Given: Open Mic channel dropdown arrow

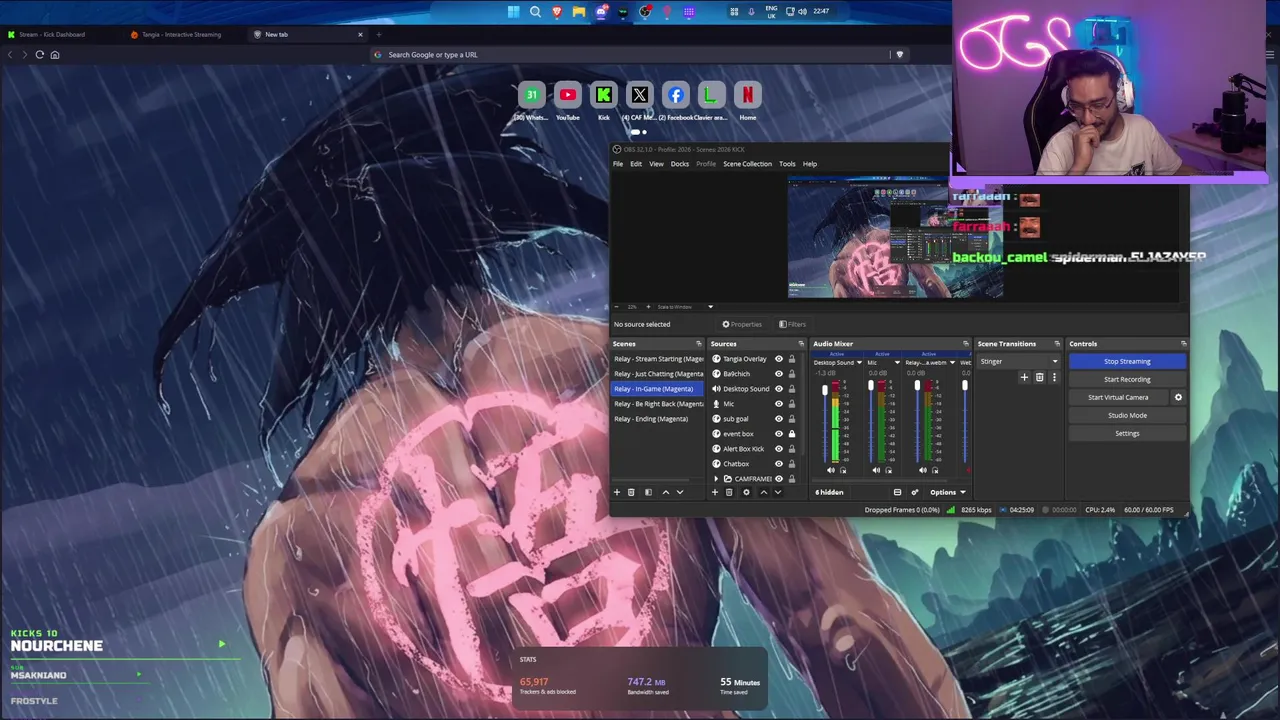Looking at the screenshot, I should 897,363.
